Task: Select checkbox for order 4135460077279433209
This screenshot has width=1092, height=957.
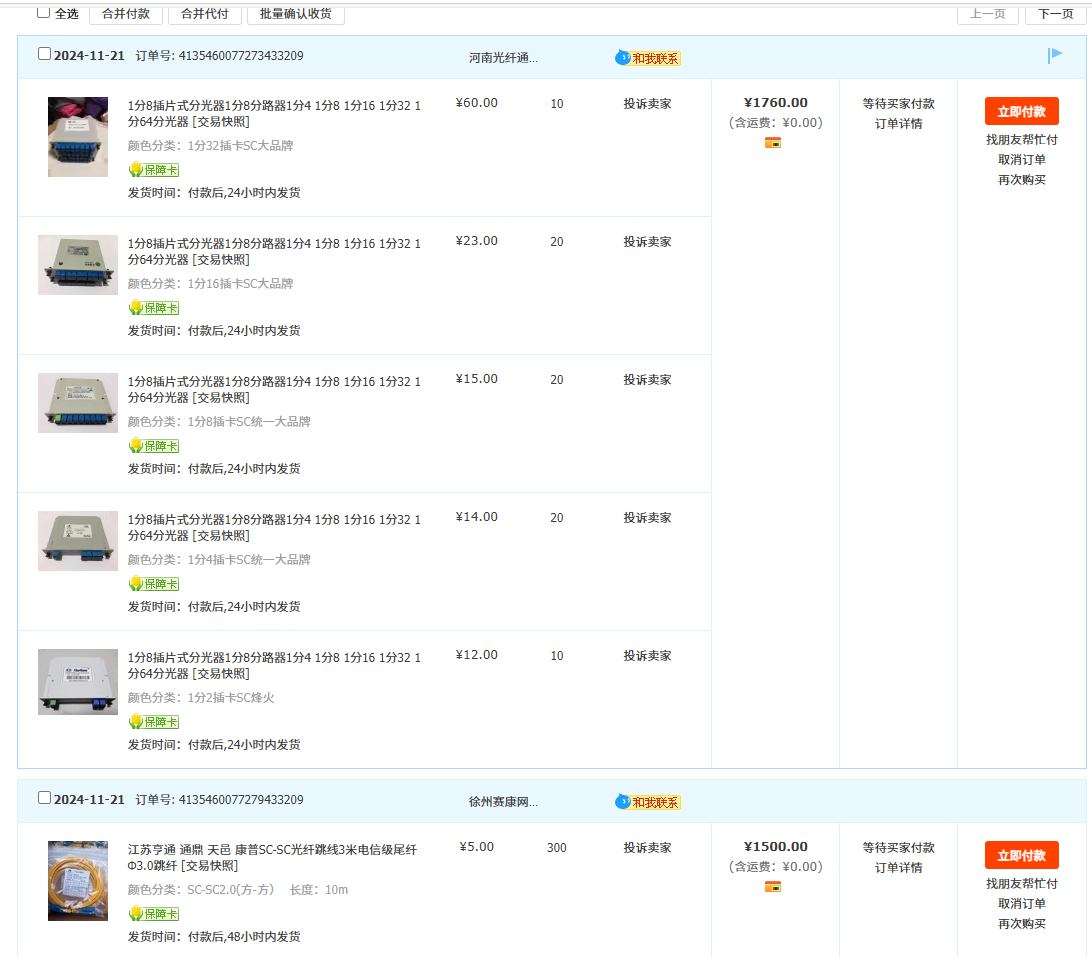Action: [44, 798]
